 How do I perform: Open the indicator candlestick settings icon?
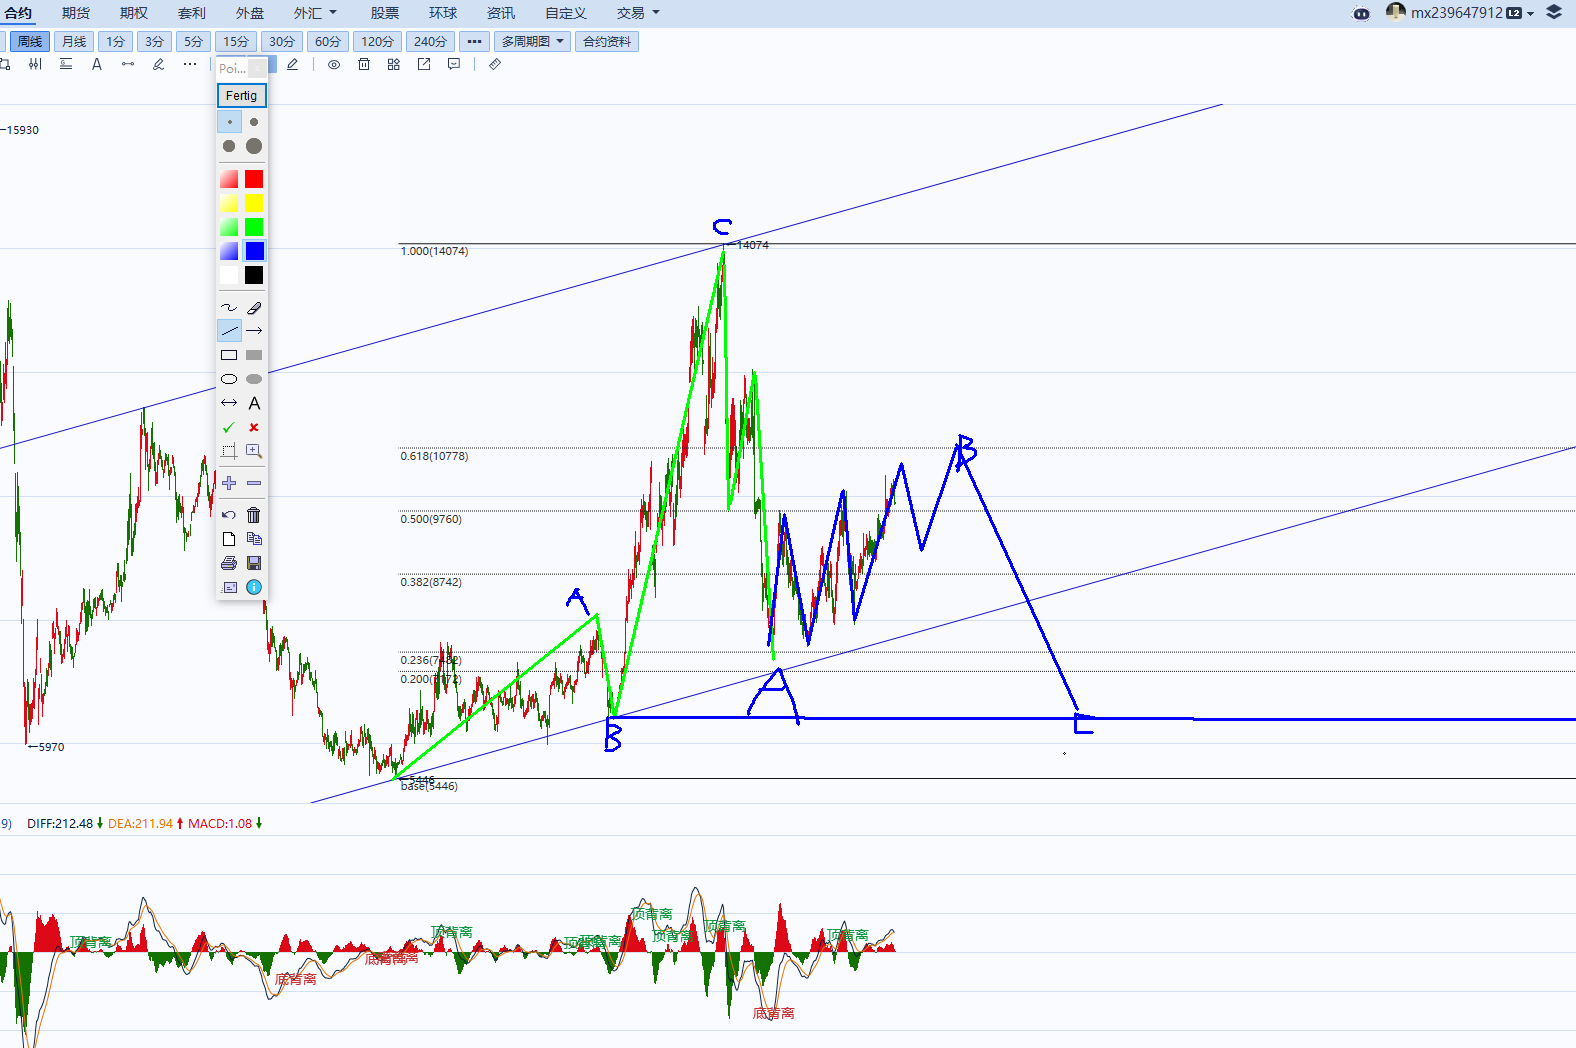(x=36, y=64)
